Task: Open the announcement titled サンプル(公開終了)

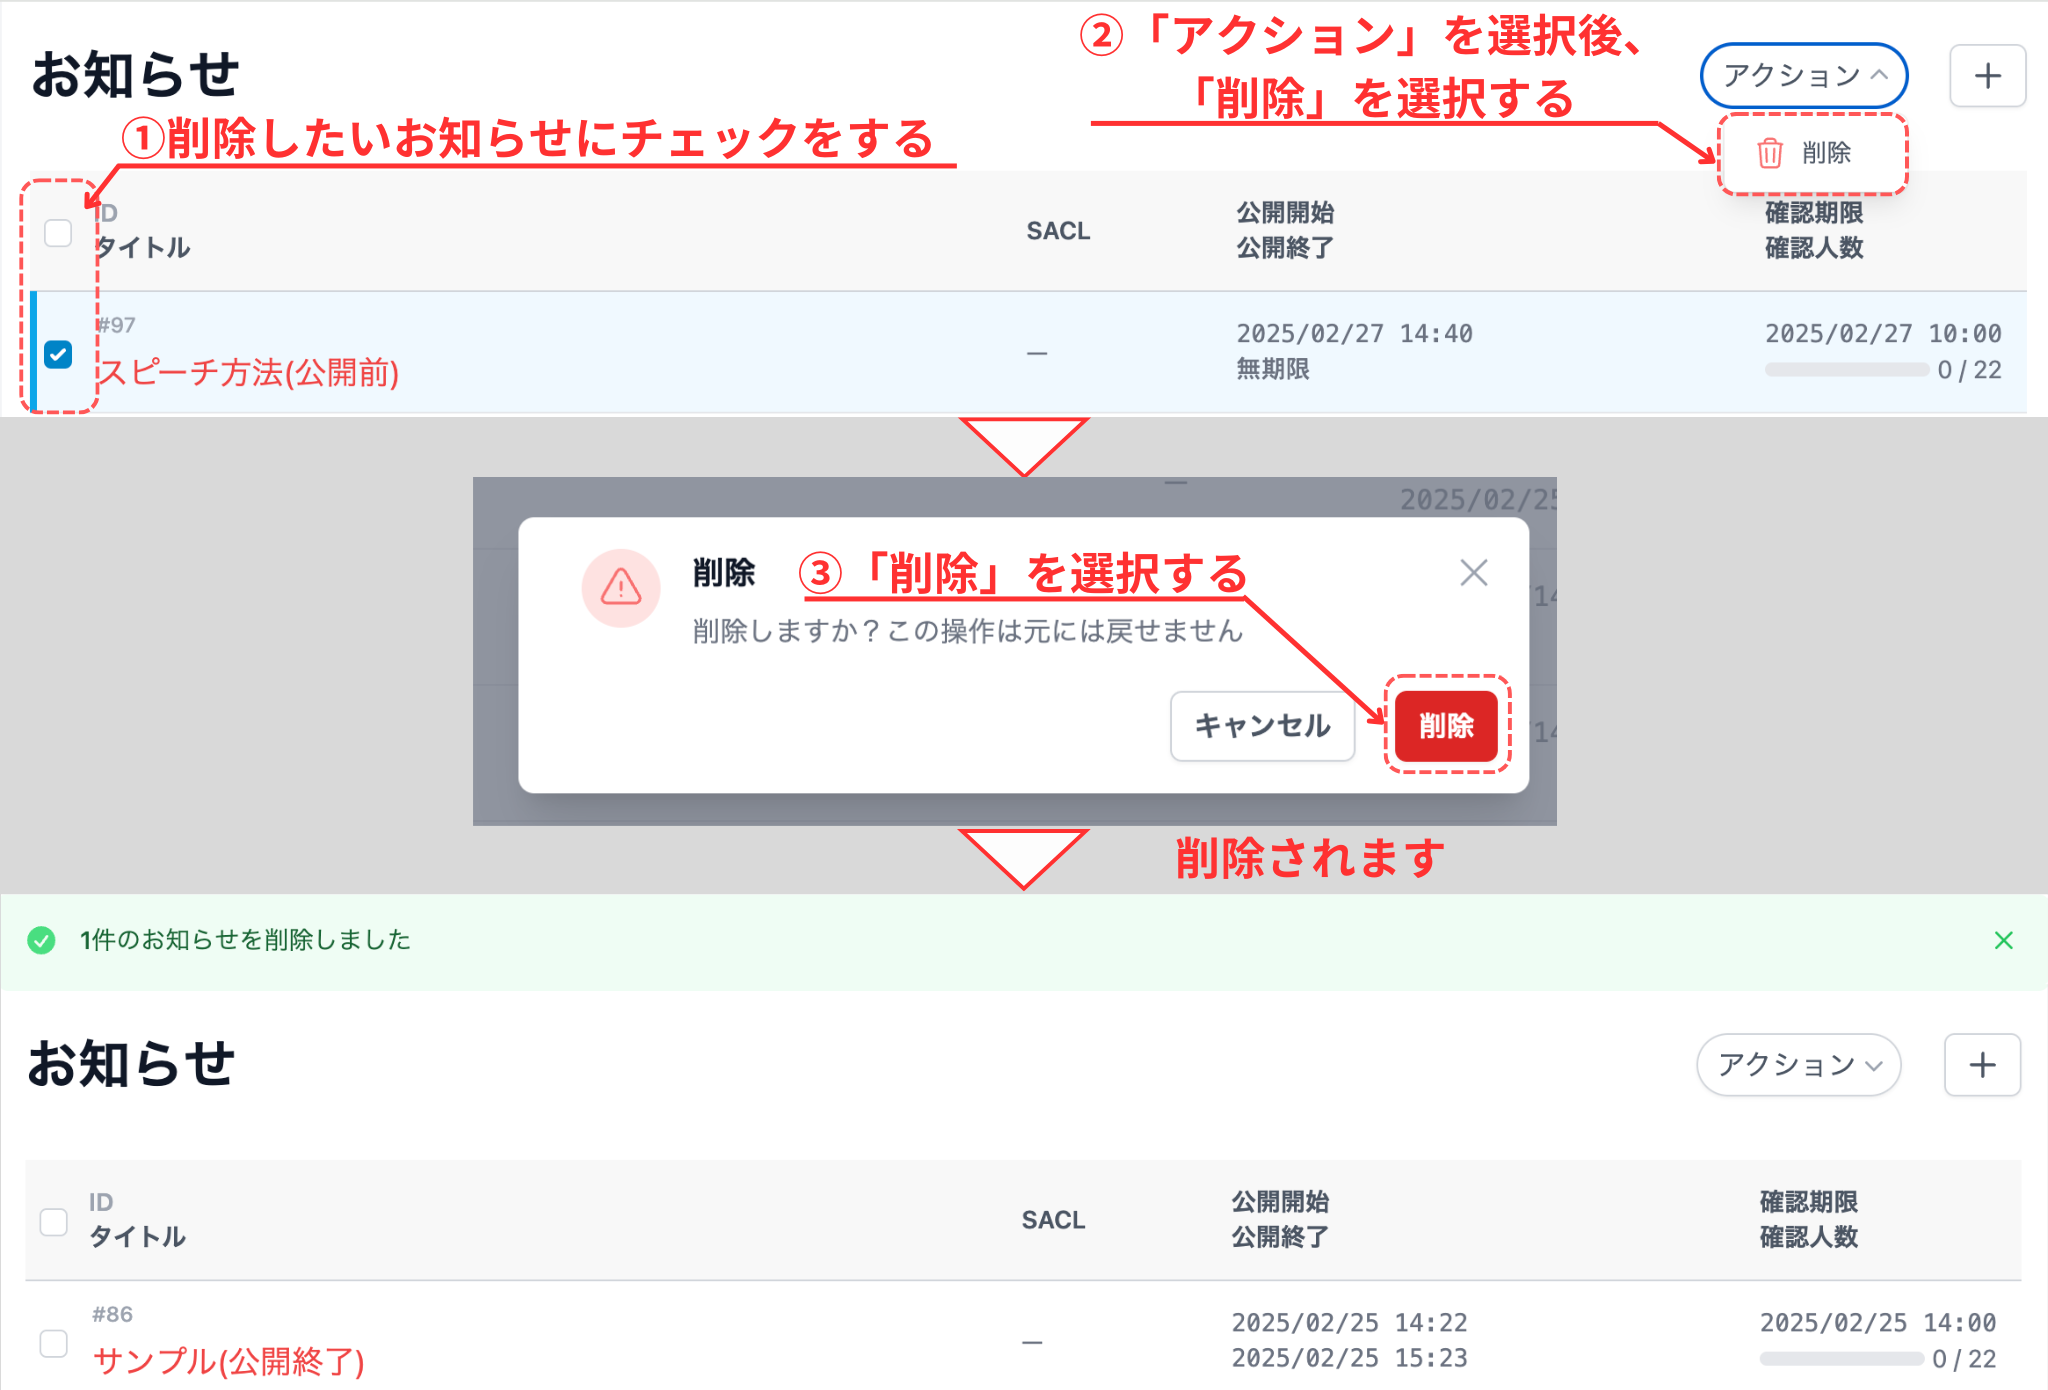Action: [x=228, y=1361]
